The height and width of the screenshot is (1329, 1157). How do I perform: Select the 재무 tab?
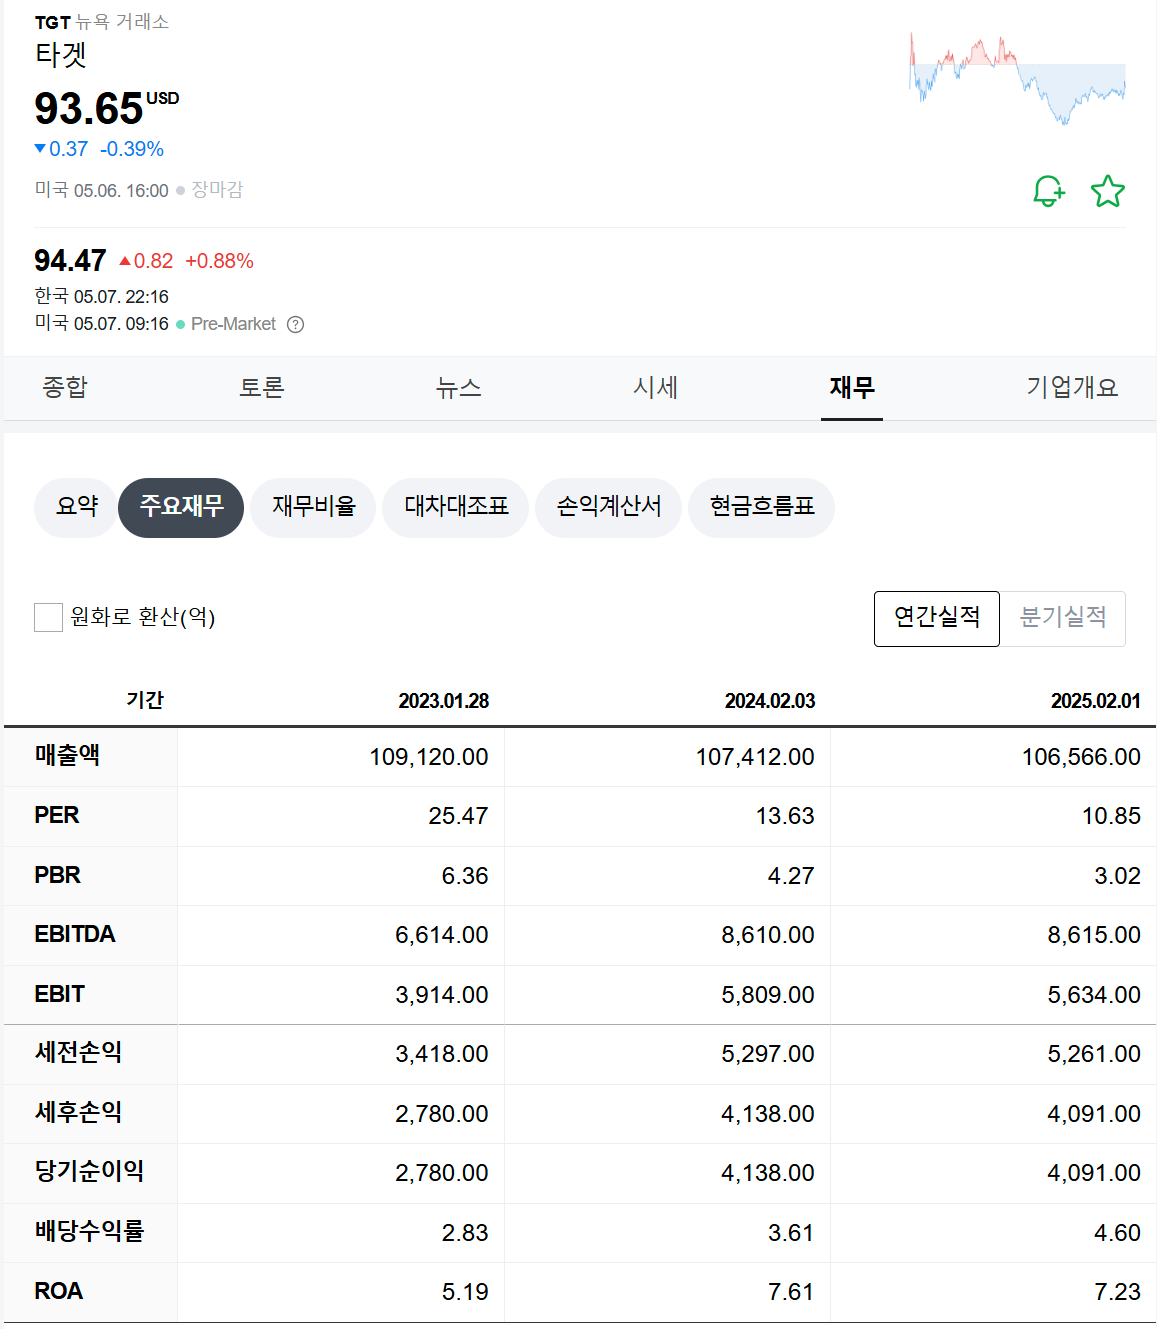[x=852, y=387]
